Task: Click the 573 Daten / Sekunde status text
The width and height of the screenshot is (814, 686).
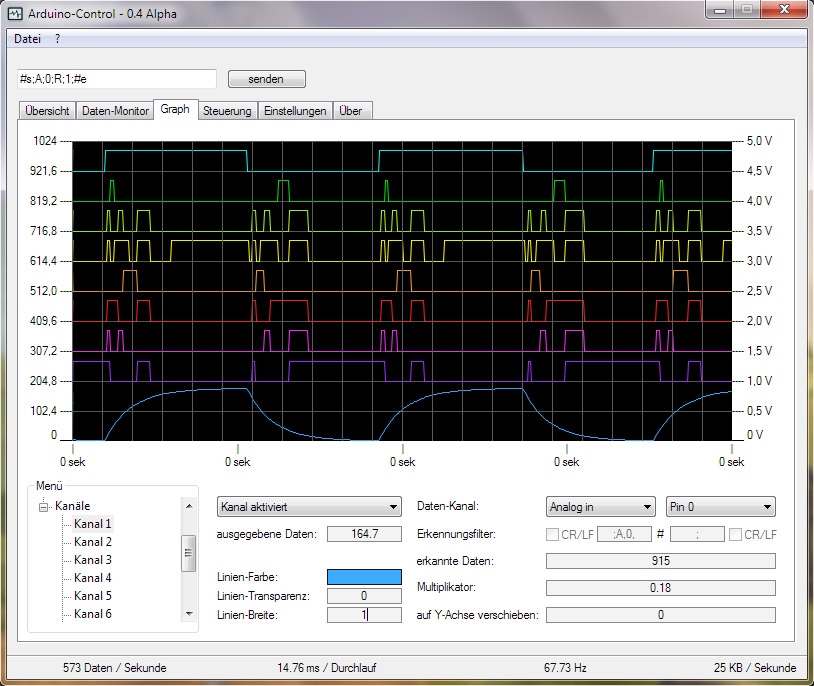Action: (x=115, y=668)
